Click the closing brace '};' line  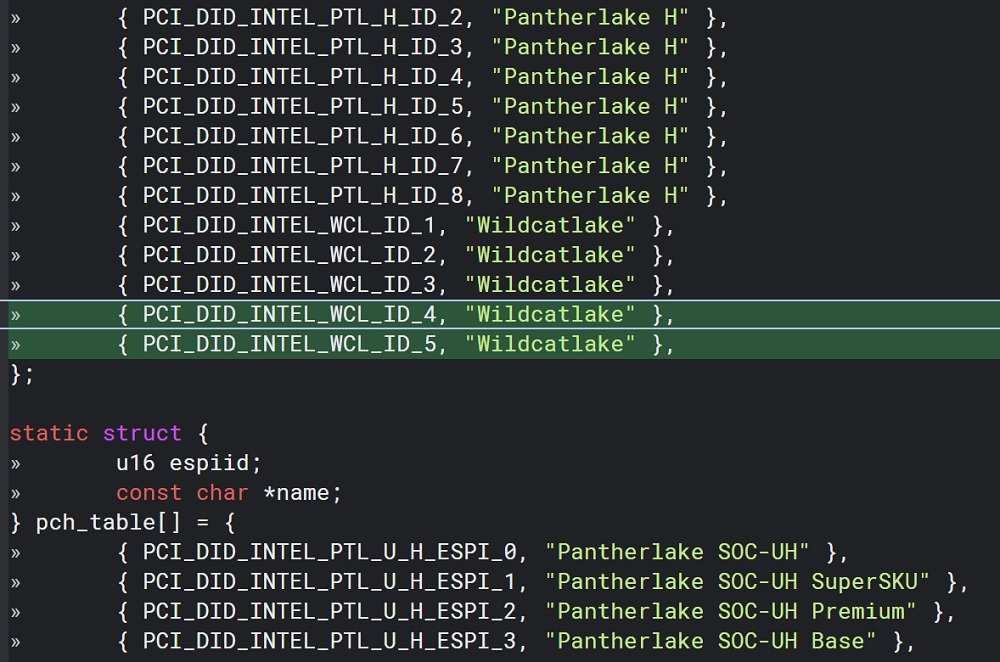(22, 374)
